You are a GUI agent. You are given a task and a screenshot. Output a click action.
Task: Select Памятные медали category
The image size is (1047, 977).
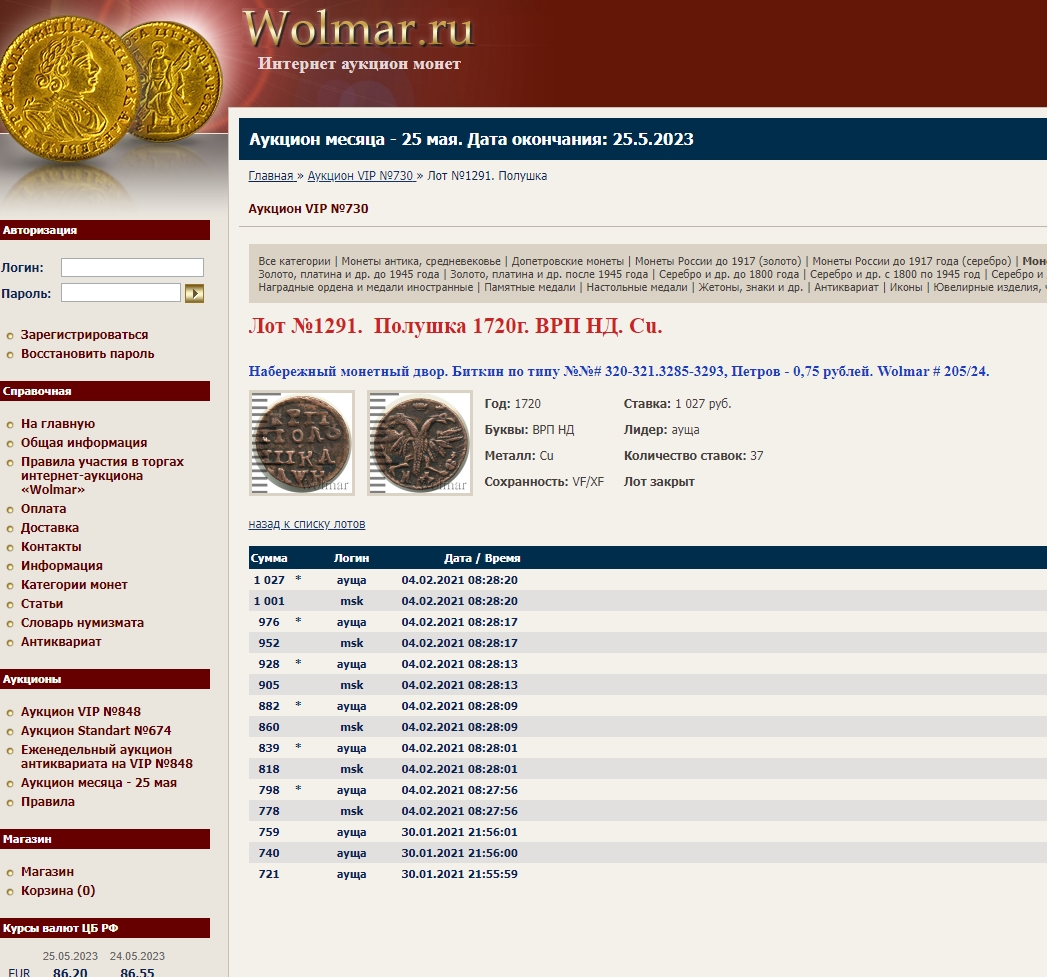530,287
